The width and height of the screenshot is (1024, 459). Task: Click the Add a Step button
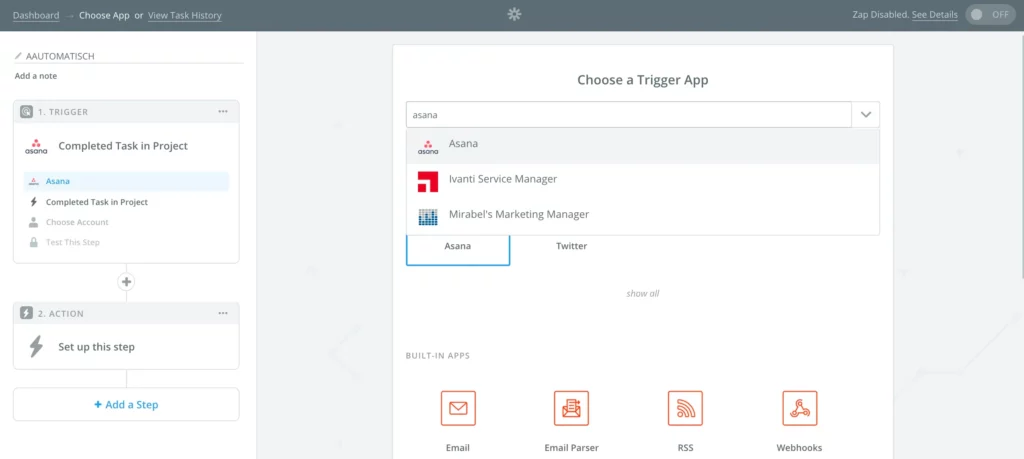126,404
